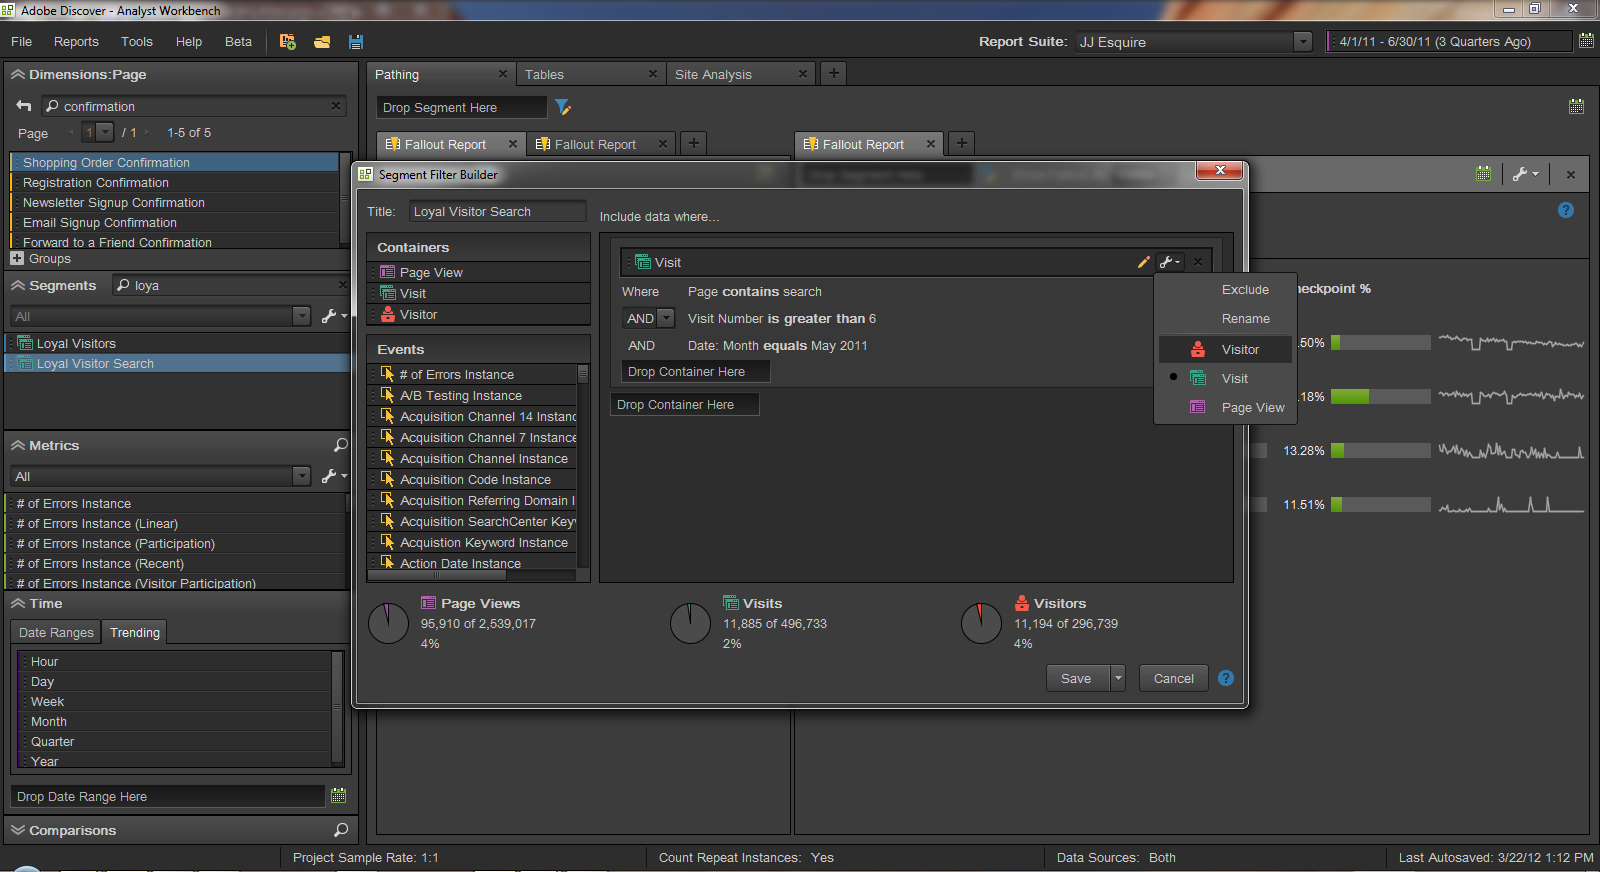The image size is (1600, 872).
Task: Click the blue help icon in Segment Filter Builder
Action: click(1226, 678)
